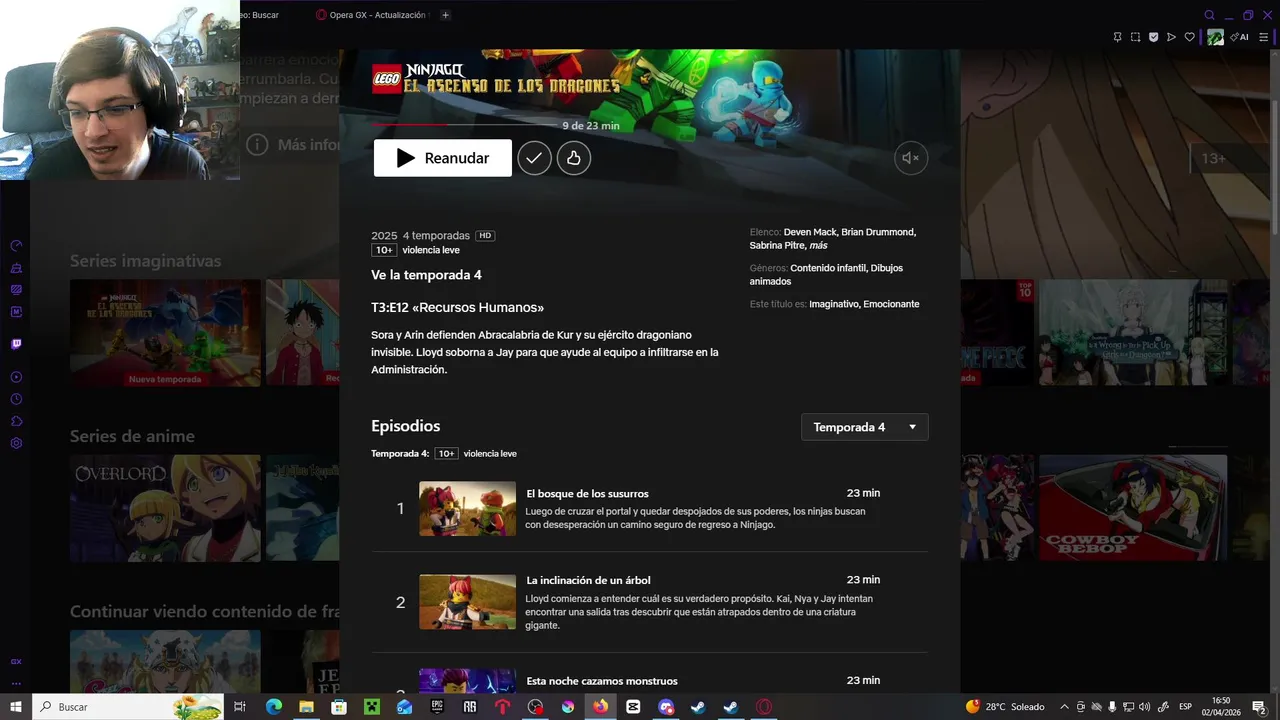Open Task View on taskbar
The image size is (1280, 720).
click(240, 707)
